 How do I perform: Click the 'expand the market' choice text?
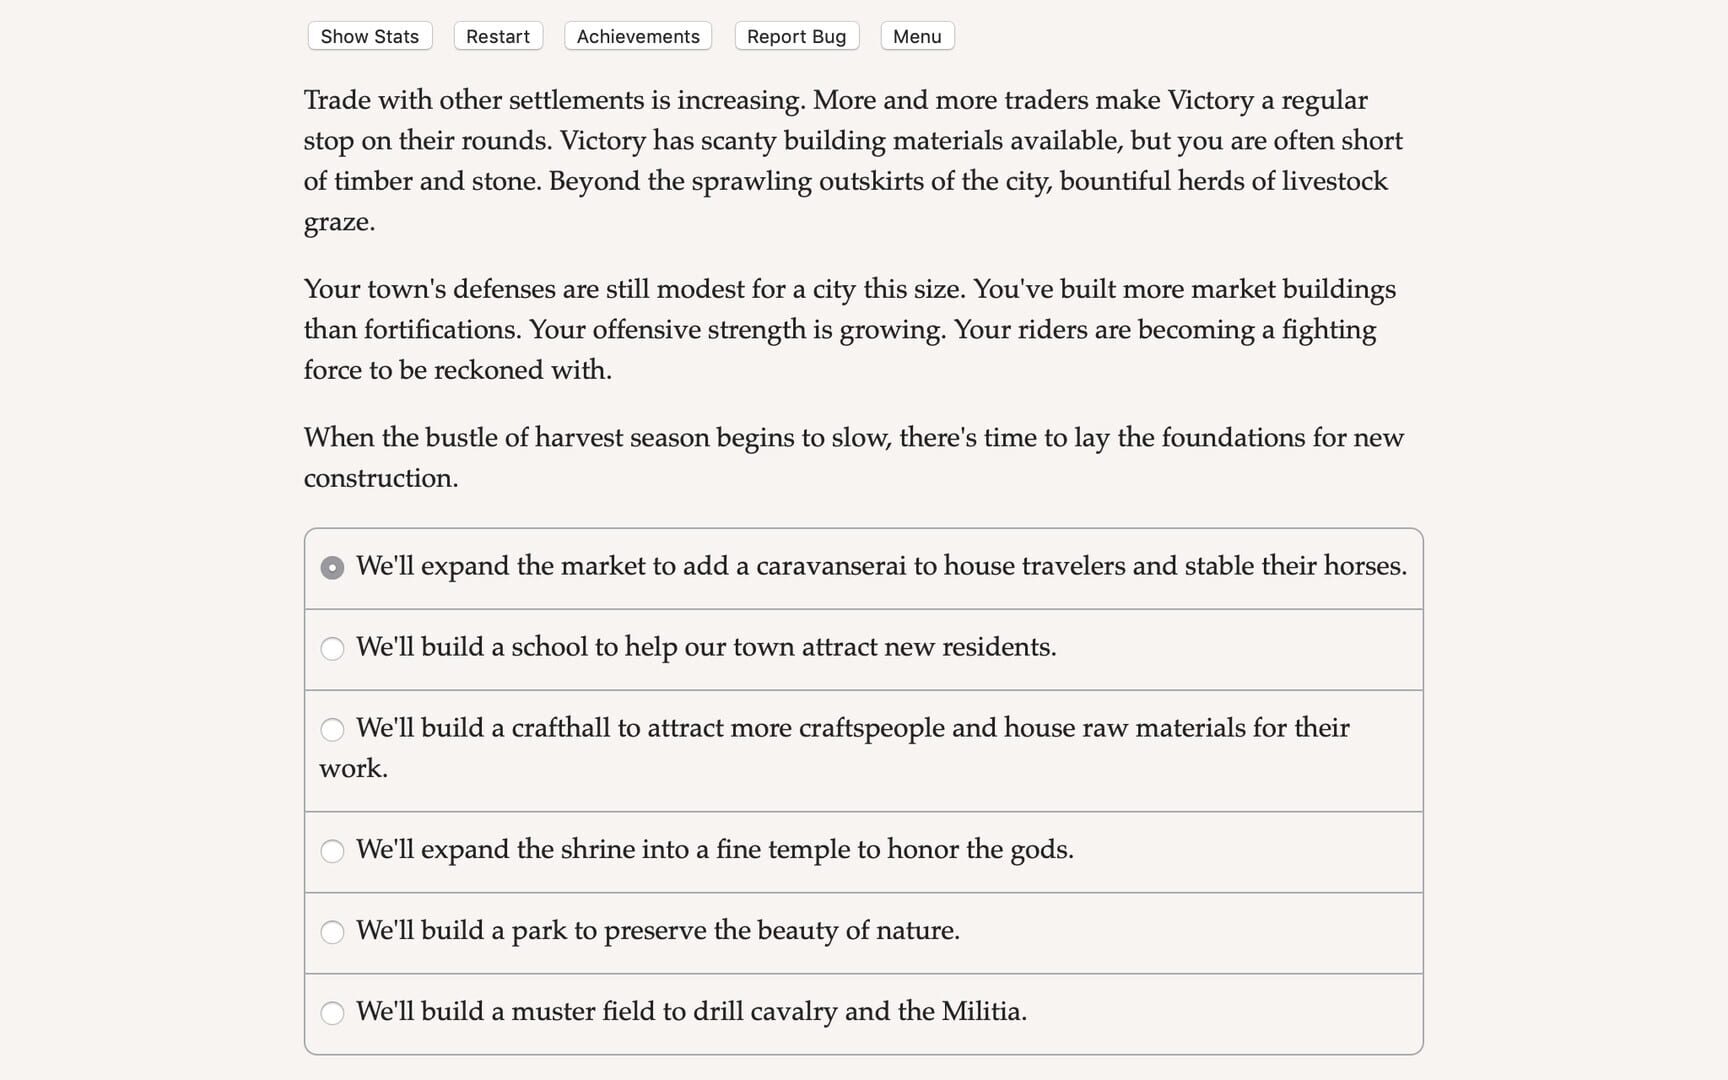click(x=880, y=566)
